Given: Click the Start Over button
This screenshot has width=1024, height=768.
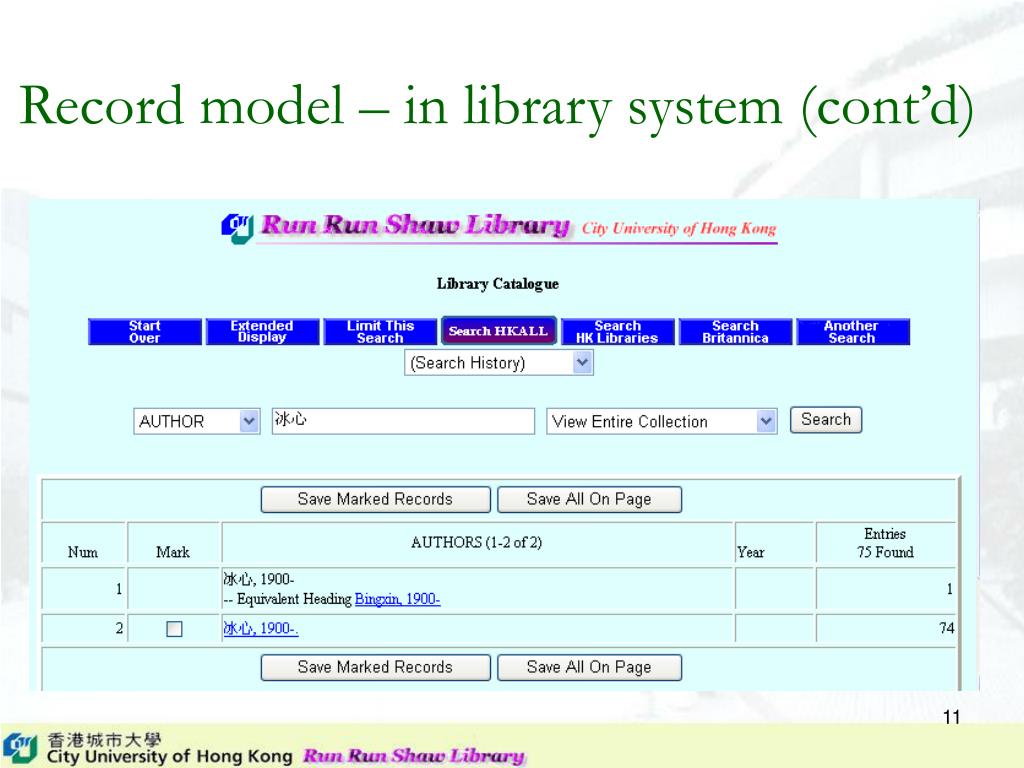Looking at the screenshot, I should click(x=145, y=332).
